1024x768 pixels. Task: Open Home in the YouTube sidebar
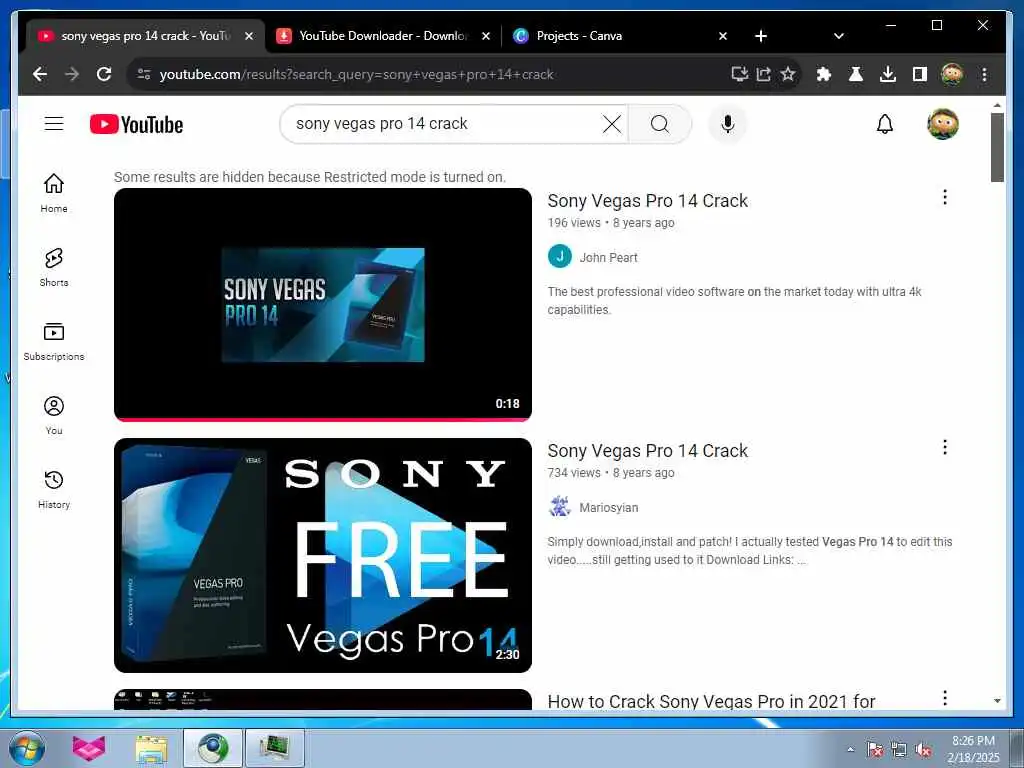click(54, 193)
